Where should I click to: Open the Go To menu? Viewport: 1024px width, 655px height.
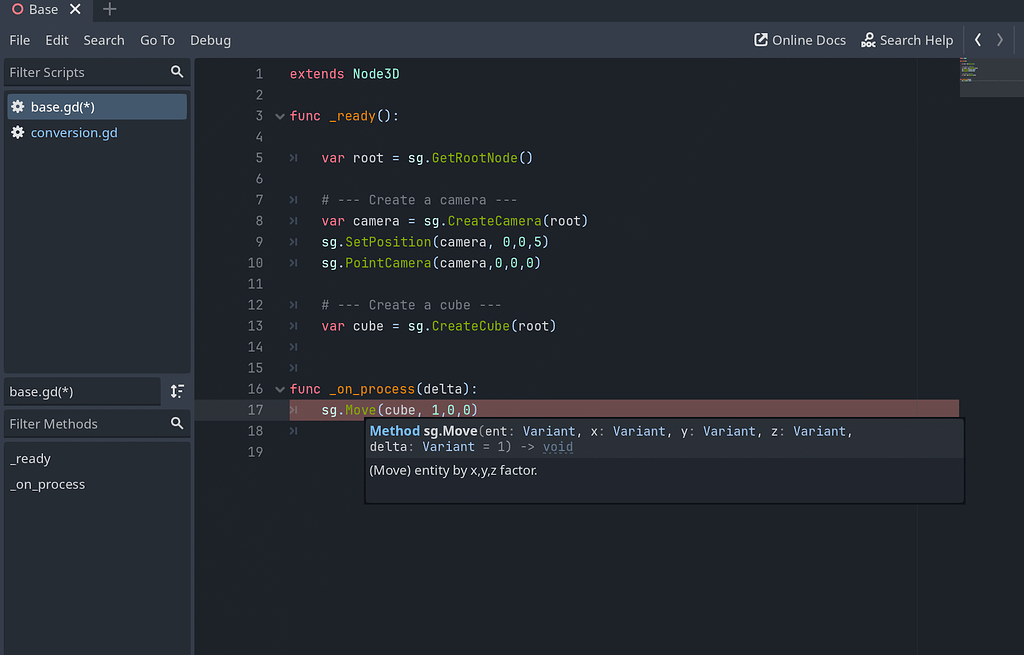coord(157,40)
